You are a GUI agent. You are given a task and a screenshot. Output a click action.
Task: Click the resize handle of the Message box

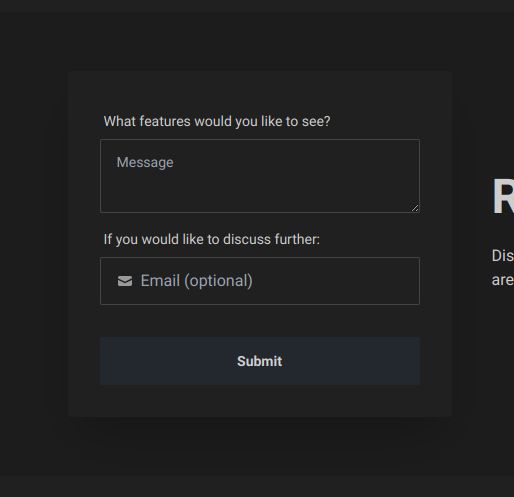click(415, 208)
